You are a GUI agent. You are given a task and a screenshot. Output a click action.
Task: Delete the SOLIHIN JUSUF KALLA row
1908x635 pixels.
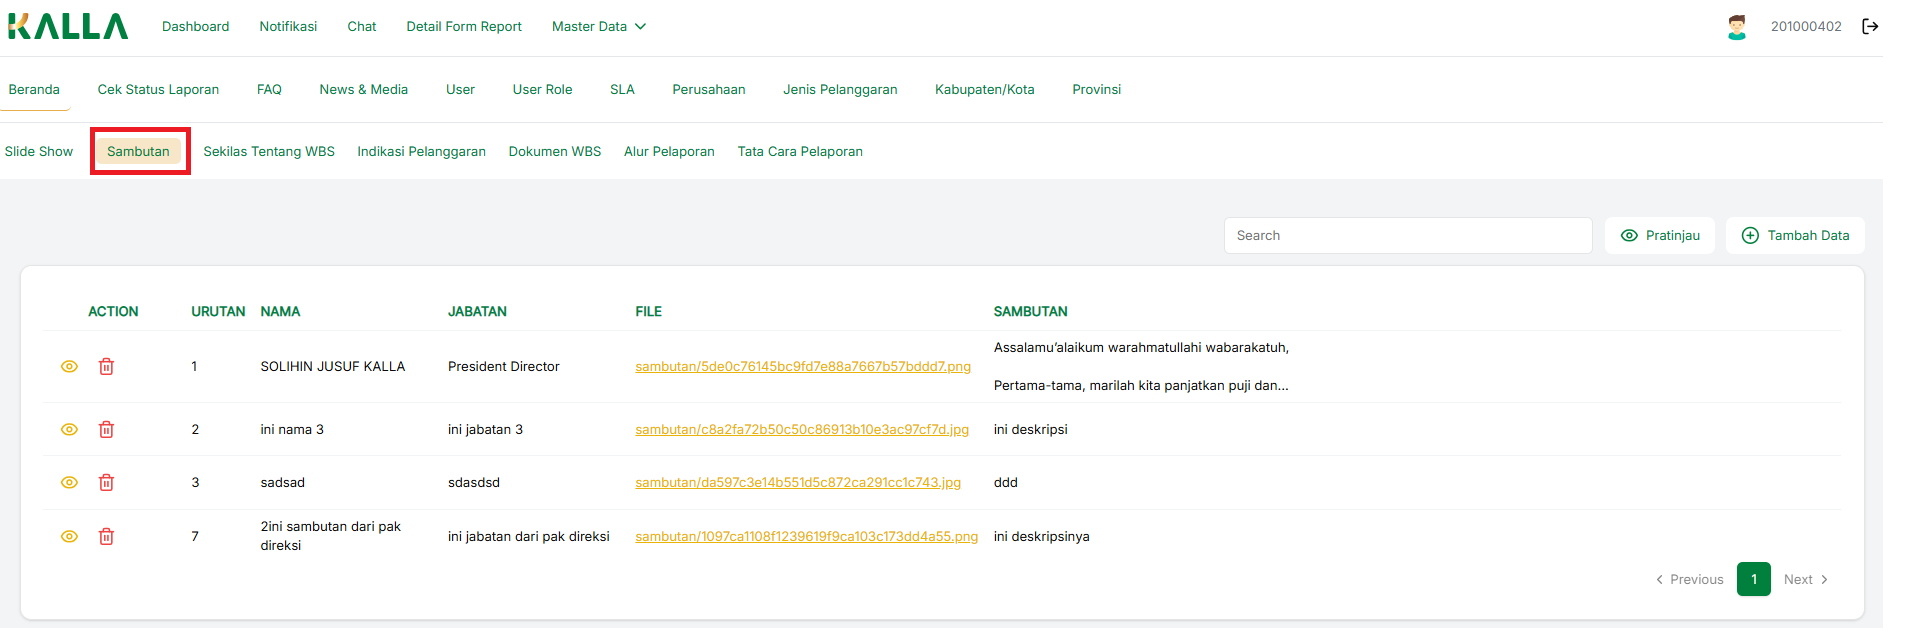(x=106, y=367)
